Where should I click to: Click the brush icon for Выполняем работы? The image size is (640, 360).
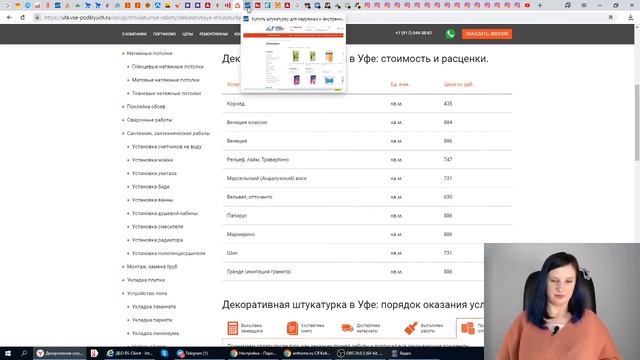(x=411, y=328)
